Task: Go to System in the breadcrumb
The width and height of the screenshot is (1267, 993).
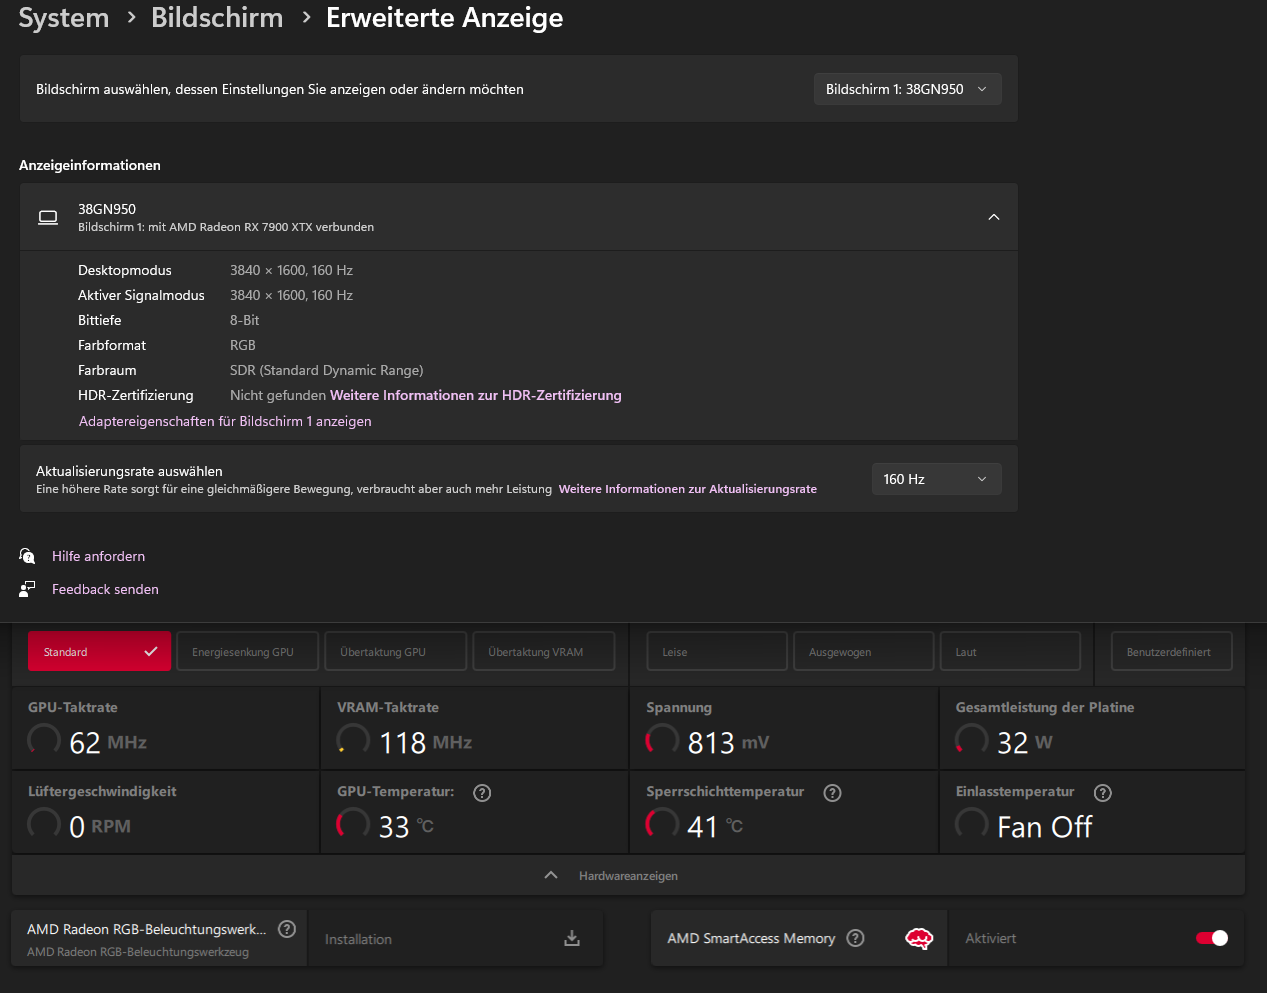Action: (64, 18)
